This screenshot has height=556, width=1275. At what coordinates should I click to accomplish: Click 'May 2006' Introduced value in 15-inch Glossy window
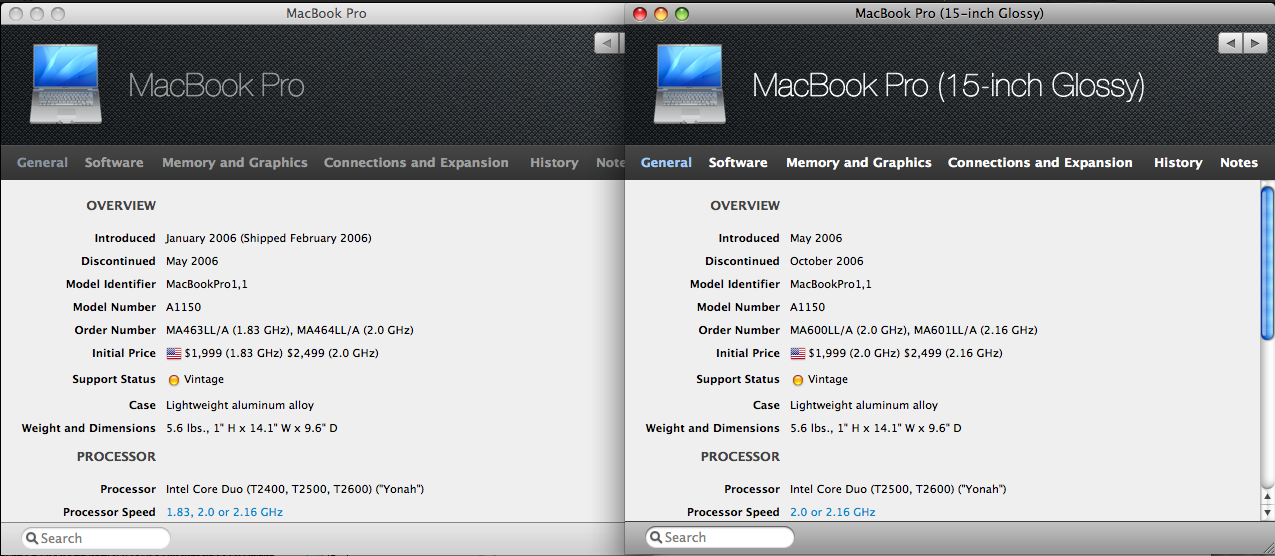(x=816, y=238)
